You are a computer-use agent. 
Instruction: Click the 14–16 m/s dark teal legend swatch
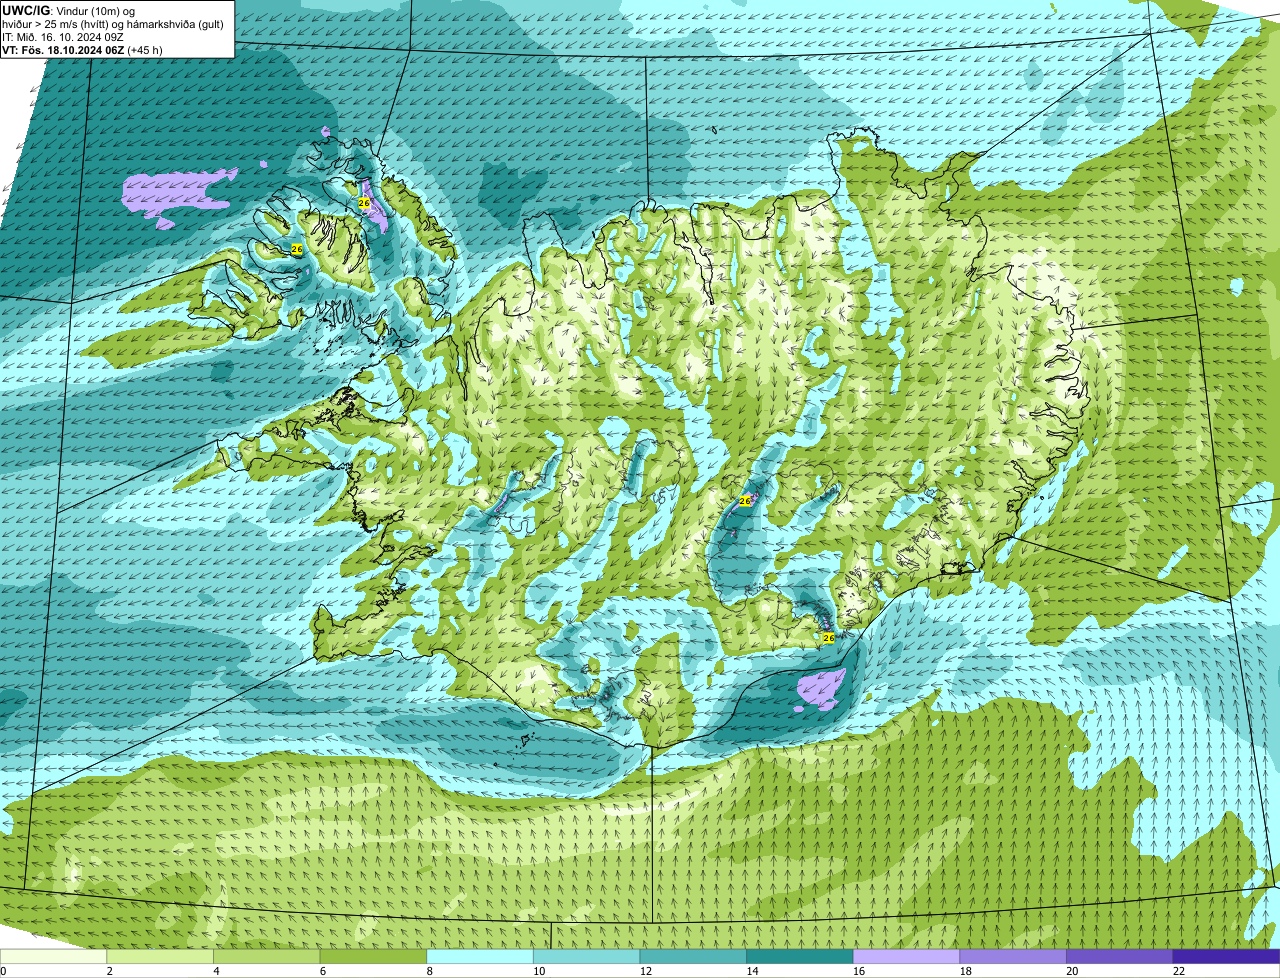[800, 957]
